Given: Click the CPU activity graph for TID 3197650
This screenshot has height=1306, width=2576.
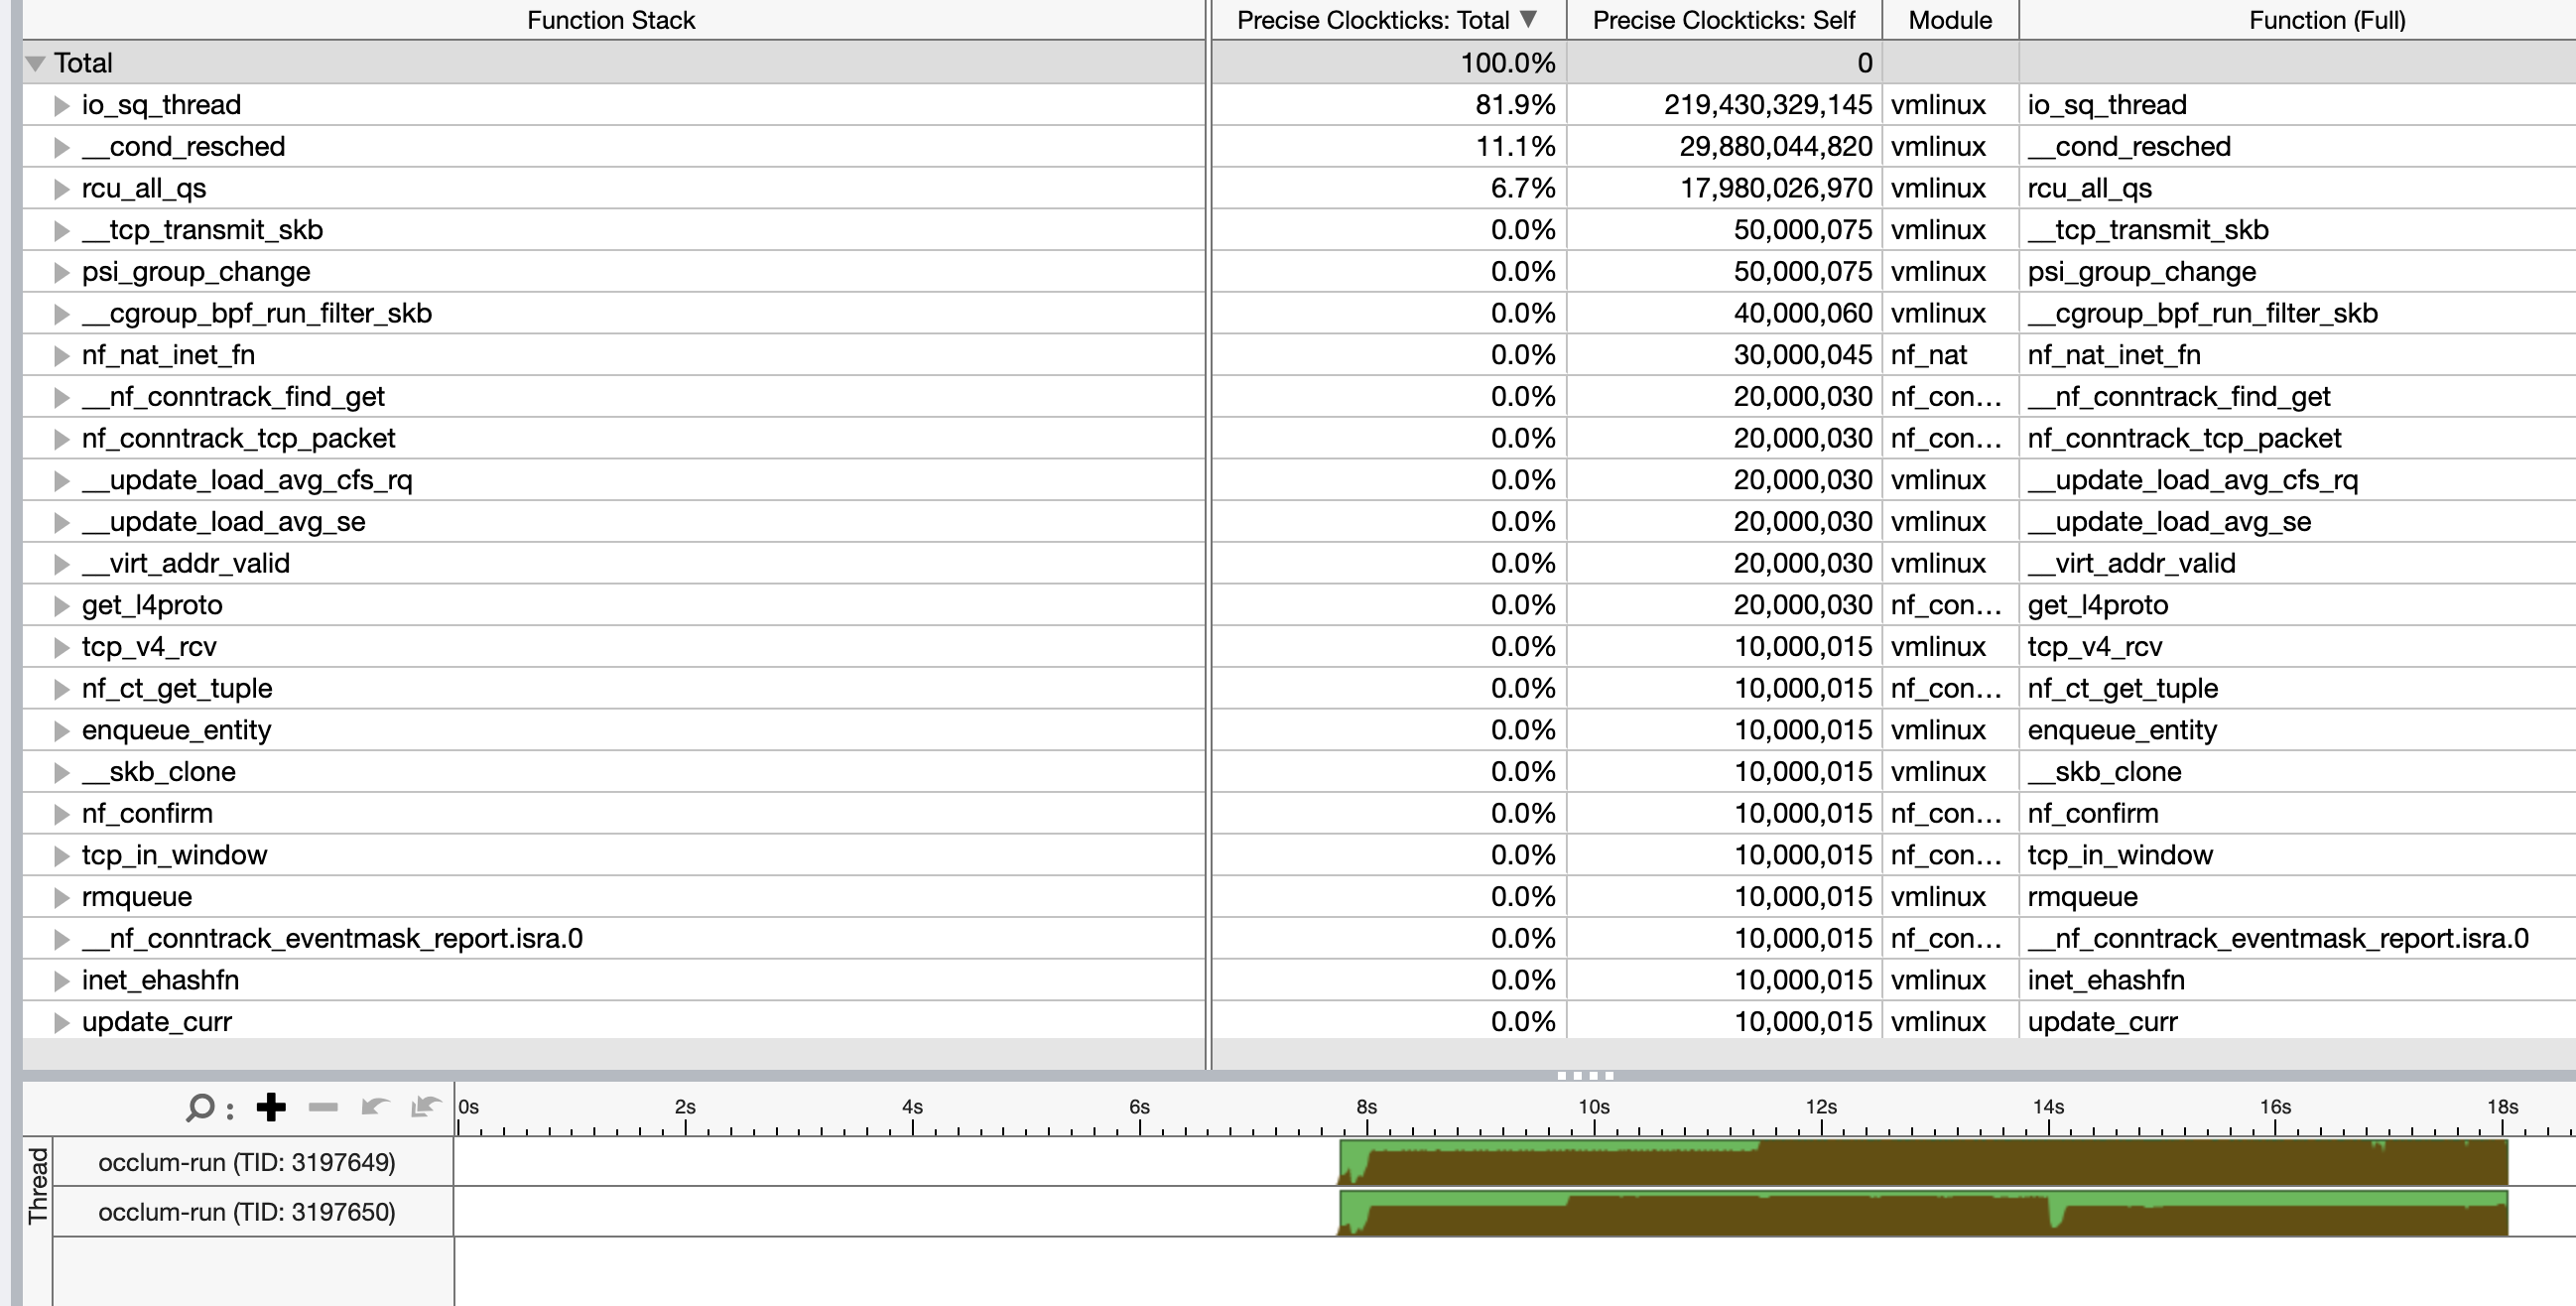Looking at the screenshot, I should click(1923, 1212).
